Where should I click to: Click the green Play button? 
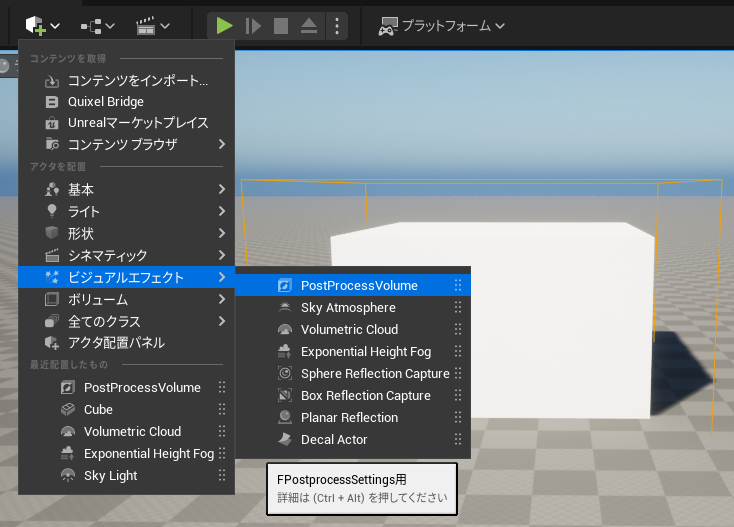pos(224,25)
